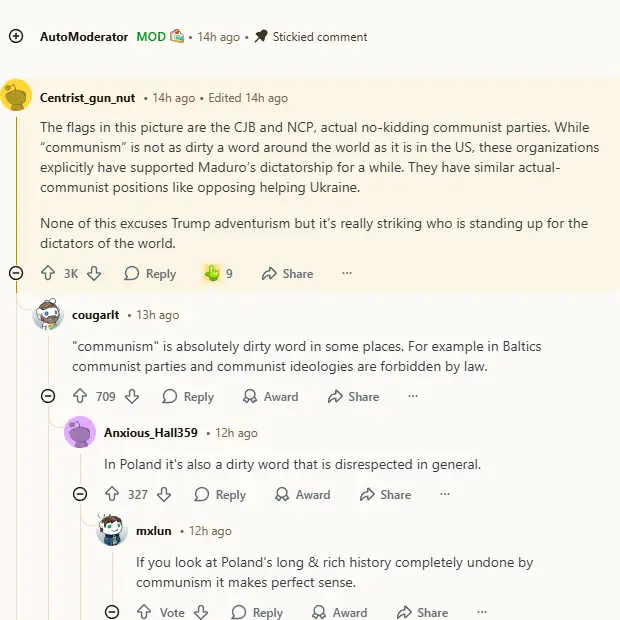620x620 pixels.
Task: Give an Award to Anxious_Hall359's comment
Action: [303, 494]
